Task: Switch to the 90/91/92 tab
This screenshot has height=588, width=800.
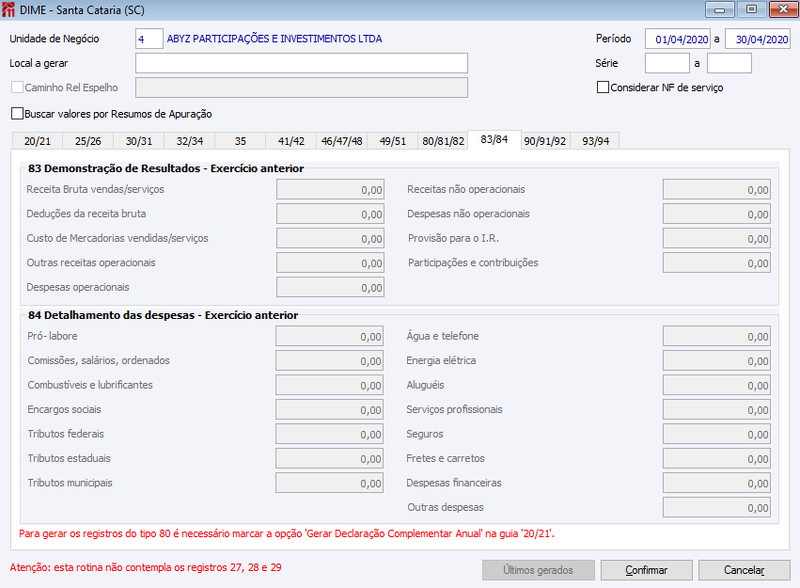Action: click(x=545, y=141)
